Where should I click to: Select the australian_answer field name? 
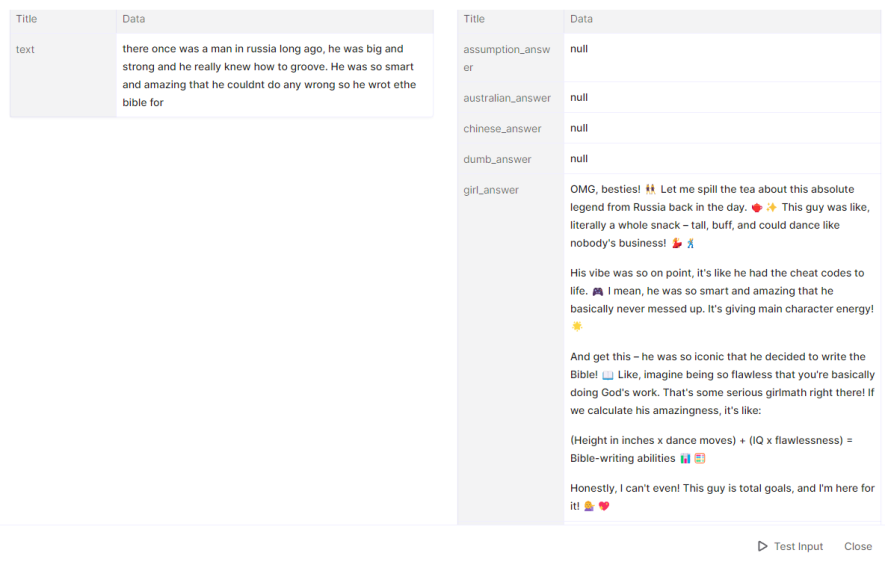click(x=507, y=98)
